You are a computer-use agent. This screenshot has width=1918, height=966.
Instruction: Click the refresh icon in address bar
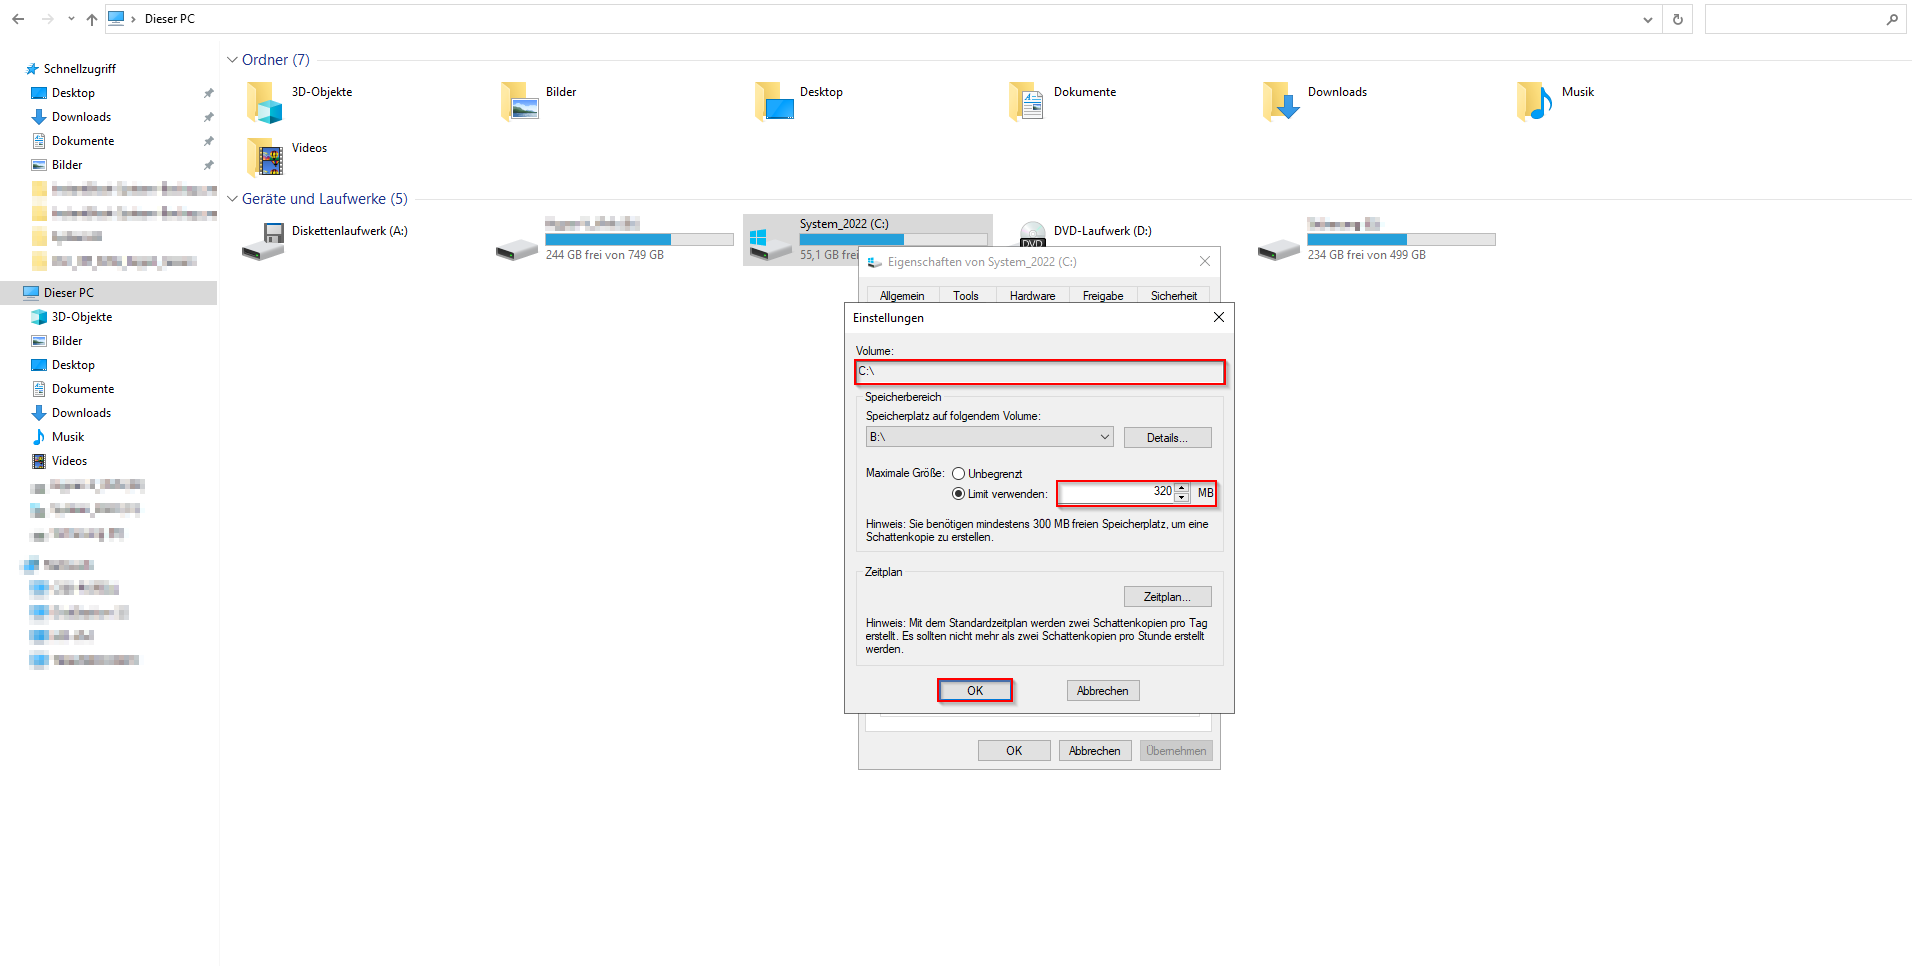[x=1678, y=19]
